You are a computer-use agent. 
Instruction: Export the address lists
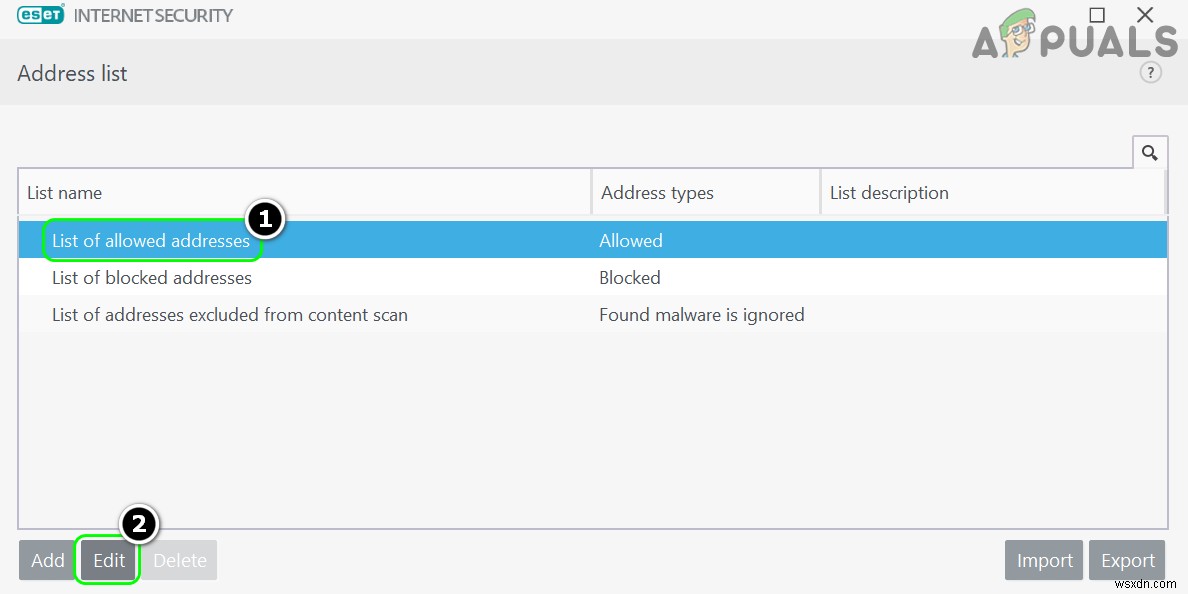tap(1127, 560)
